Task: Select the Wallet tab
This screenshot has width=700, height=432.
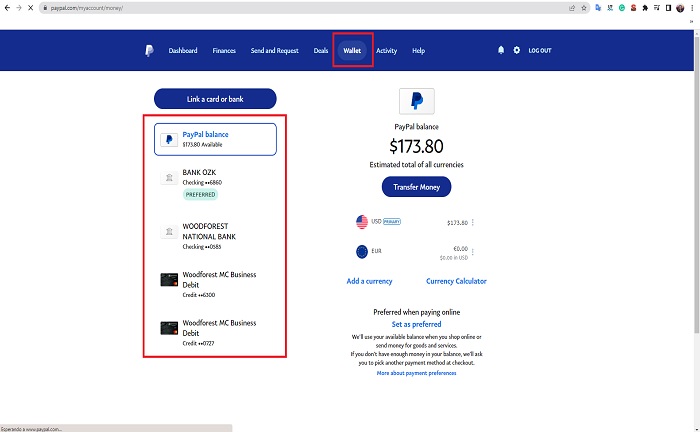Action: pyautogui.click(x=352, y=50)
